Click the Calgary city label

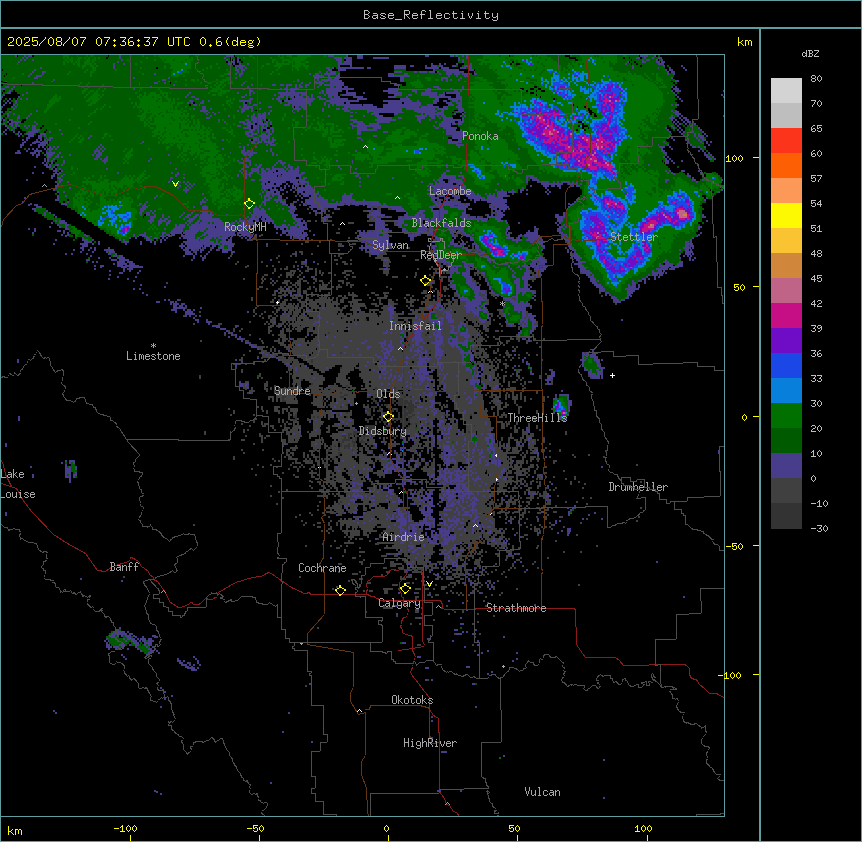pos(399,603)
